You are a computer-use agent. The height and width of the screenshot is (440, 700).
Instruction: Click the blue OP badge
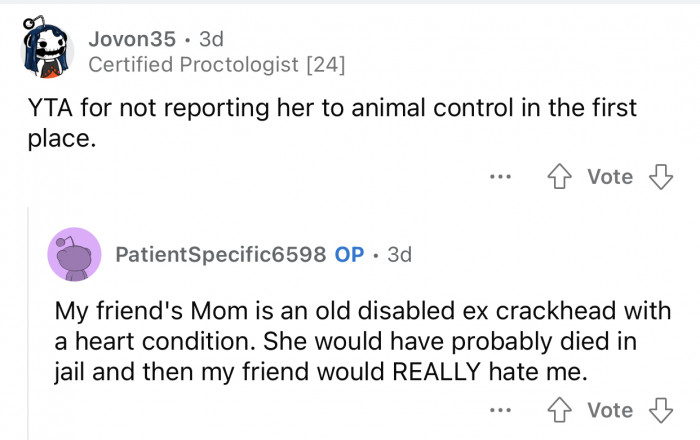click(x=349, y=254)
